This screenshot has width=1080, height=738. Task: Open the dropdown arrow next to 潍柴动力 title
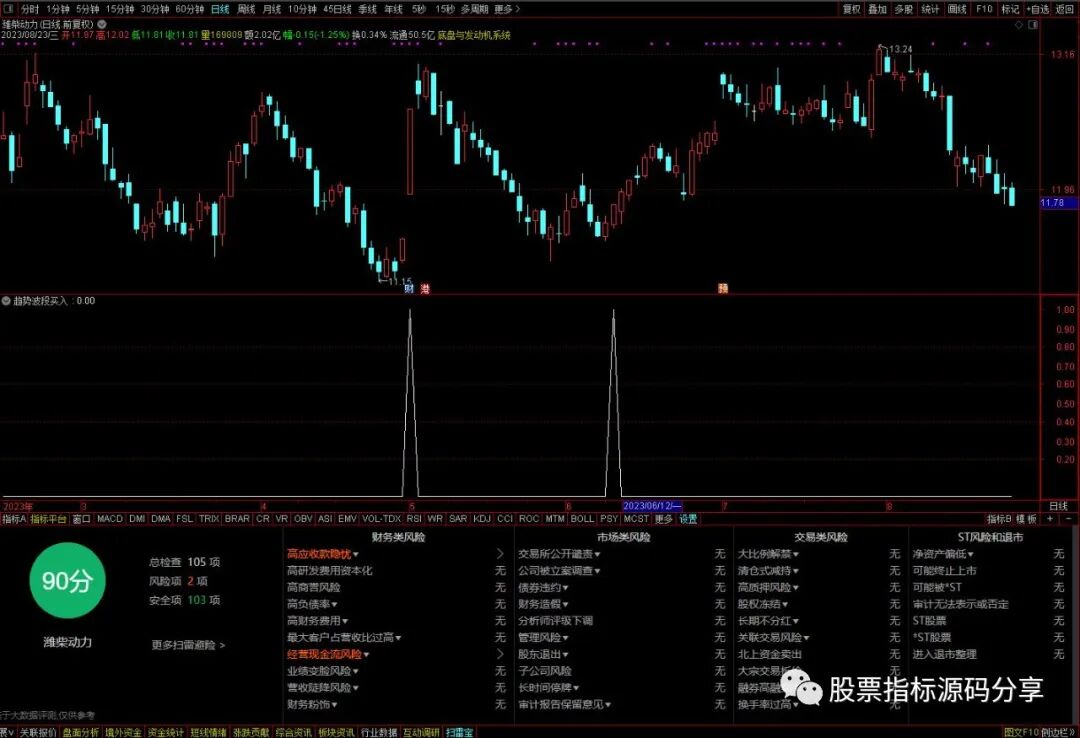[102, 24]
